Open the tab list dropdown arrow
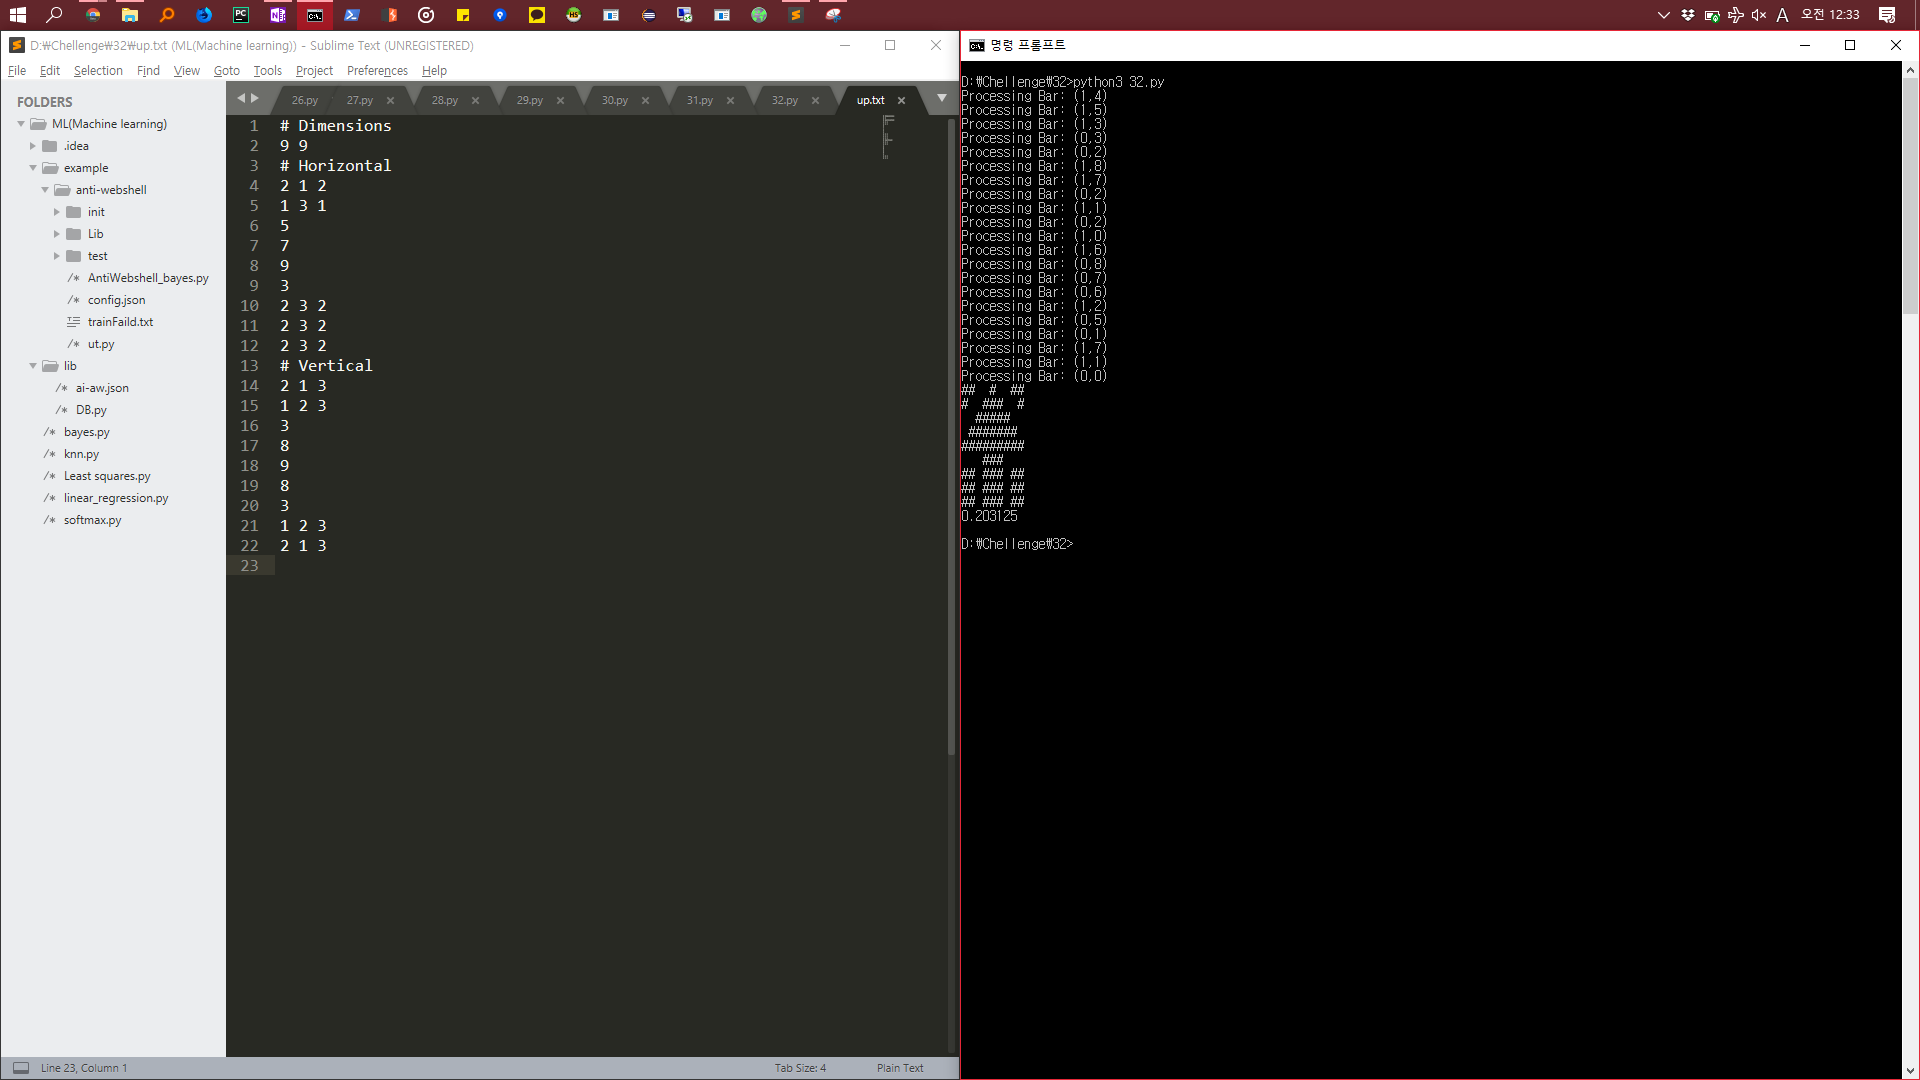This screenshot has height=1080, width=1920. 942,98
